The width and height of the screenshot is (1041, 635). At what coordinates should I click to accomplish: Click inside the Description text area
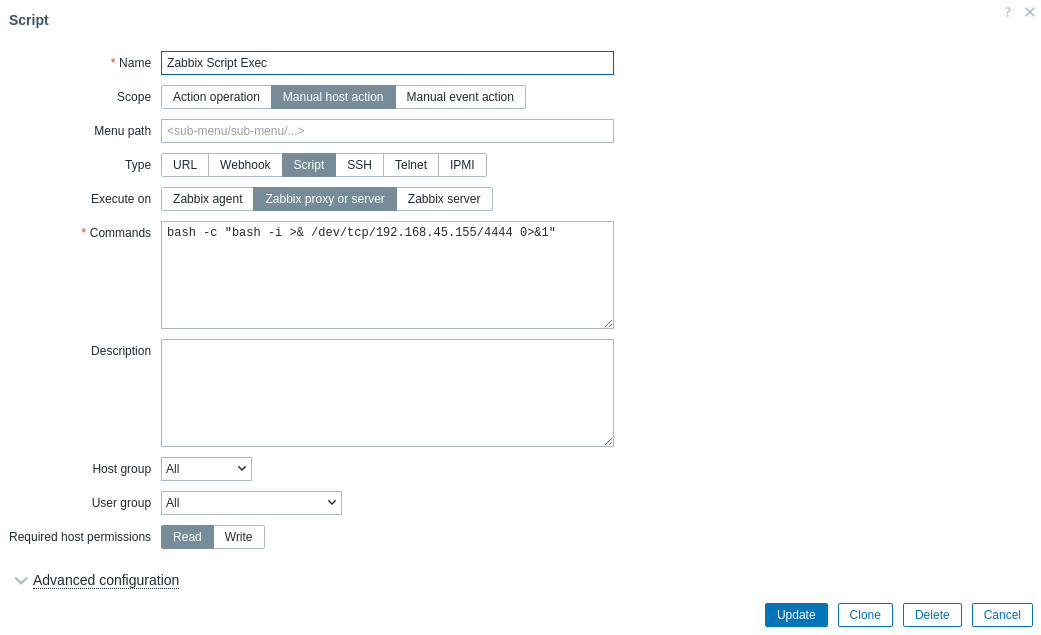coord(387,393)
